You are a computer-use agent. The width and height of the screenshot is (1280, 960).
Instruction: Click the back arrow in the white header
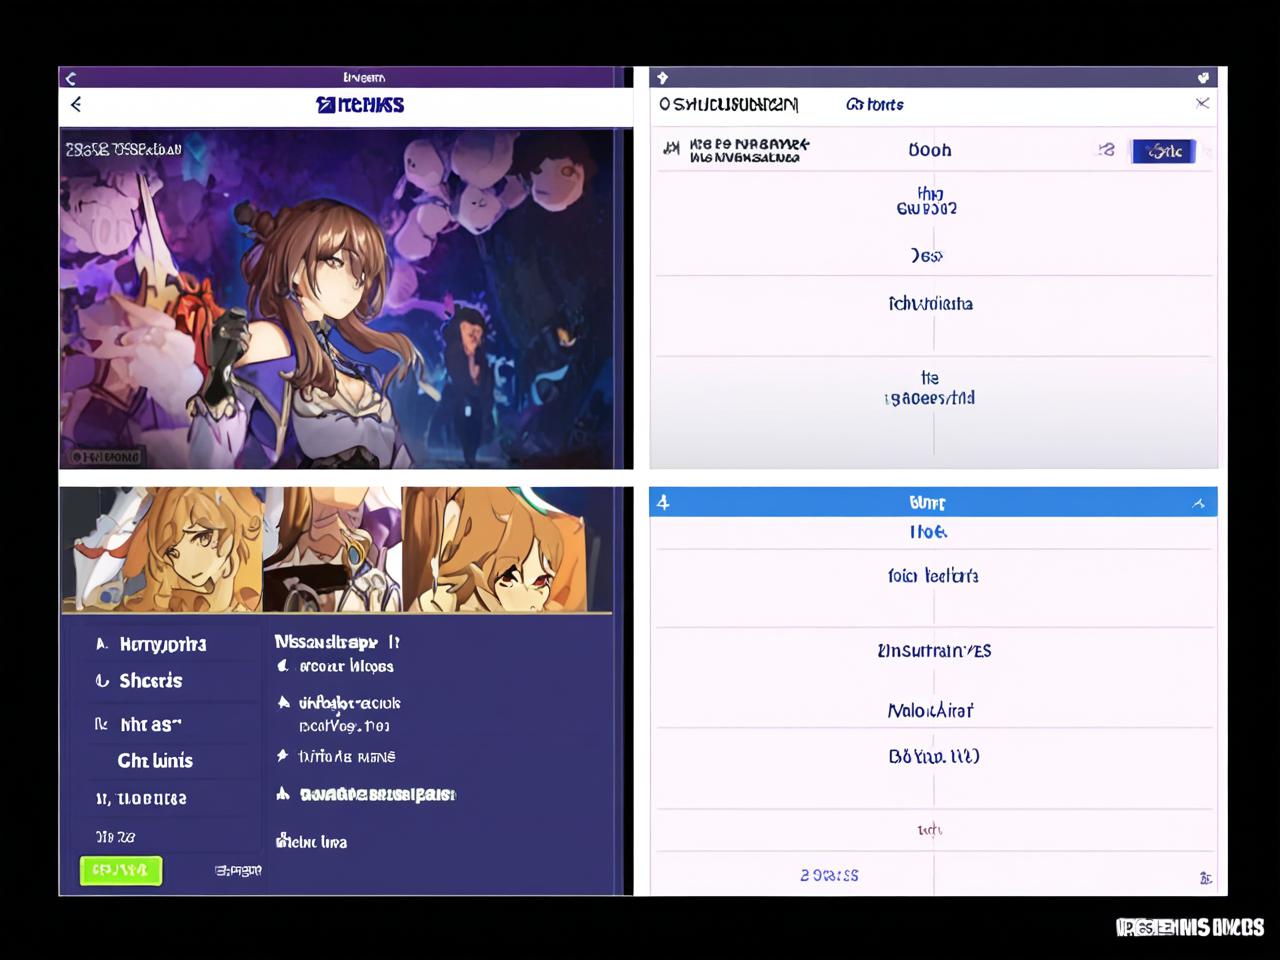pos(76,104)
